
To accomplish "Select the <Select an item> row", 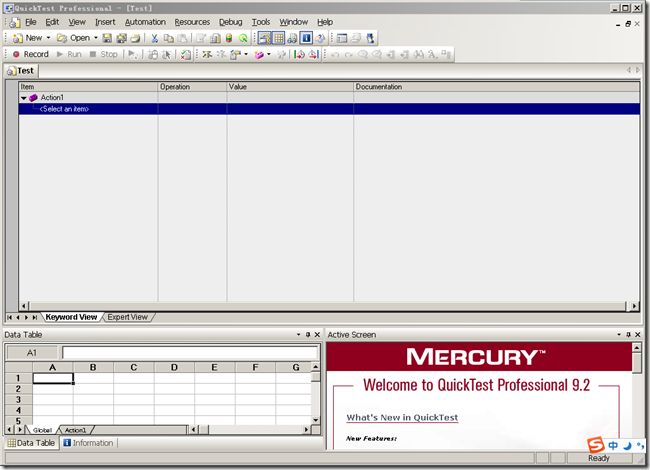I will [x=329, y=109].
